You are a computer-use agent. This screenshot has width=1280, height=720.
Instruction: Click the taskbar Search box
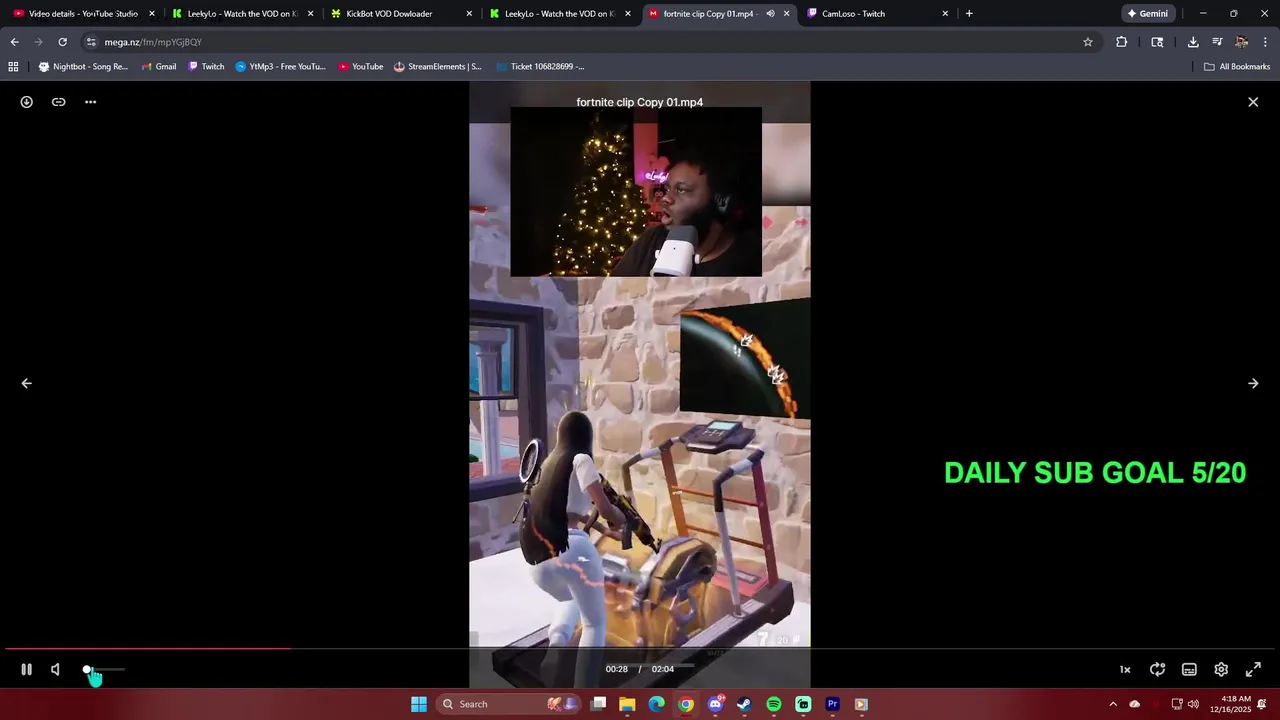[506, 704]
